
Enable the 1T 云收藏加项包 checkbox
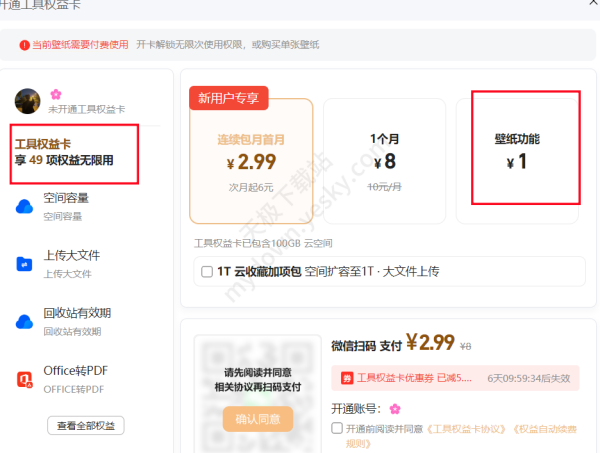(x=207, y=271)
